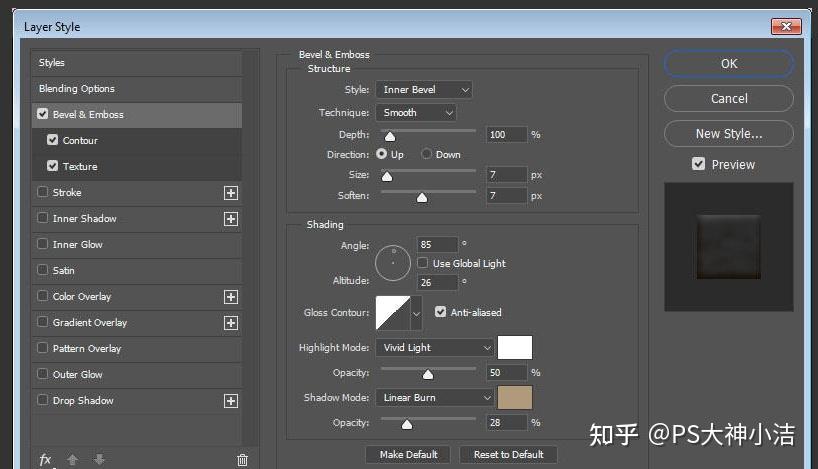Open the fx effects menu icon
The image size is (818, 469).
(45, 460)
